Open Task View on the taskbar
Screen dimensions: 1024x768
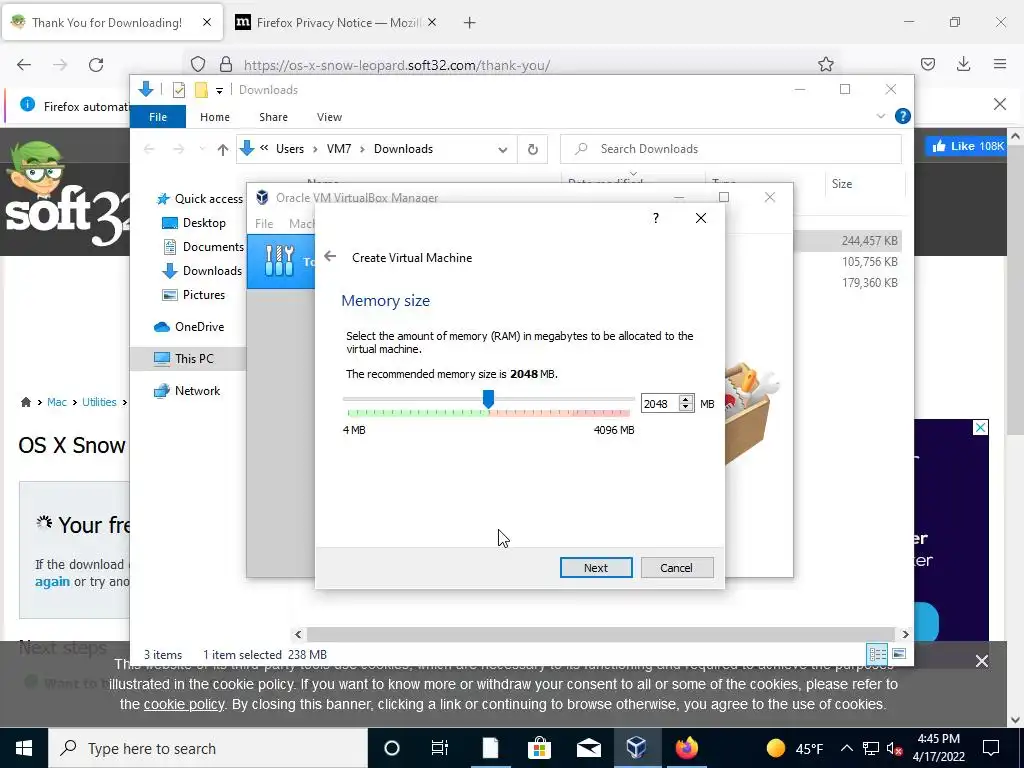[x=440, y=748]
